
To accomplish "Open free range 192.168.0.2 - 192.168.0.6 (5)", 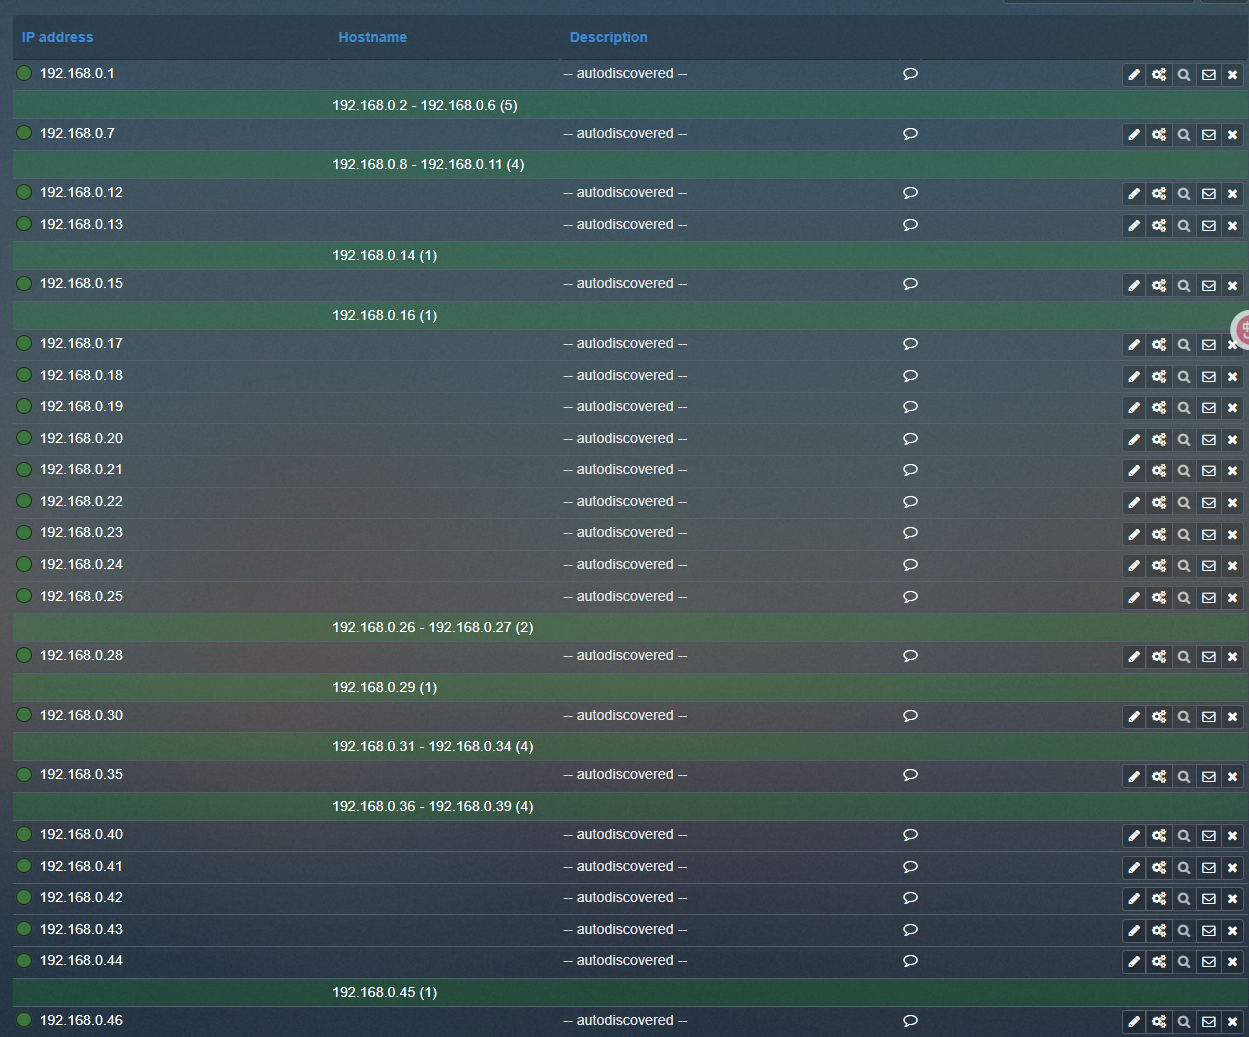I will [x=424, y=105].
